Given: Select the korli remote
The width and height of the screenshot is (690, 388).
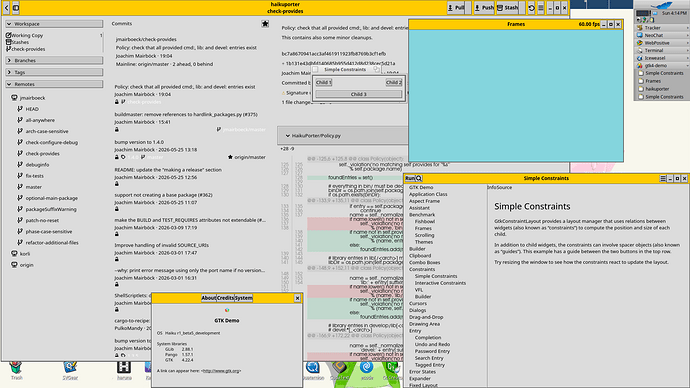Looking at the screenshot, I should coord(25,254).
